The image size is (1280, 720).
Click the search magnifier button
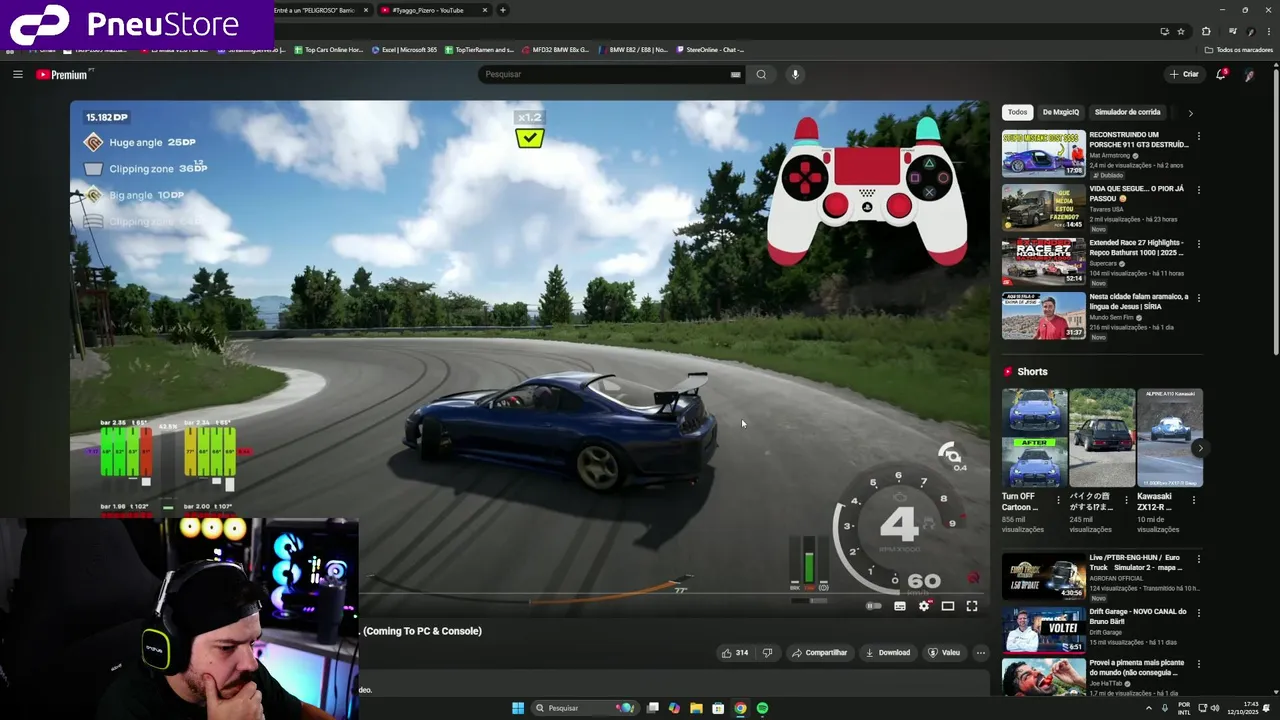click(x=761, y=74)
